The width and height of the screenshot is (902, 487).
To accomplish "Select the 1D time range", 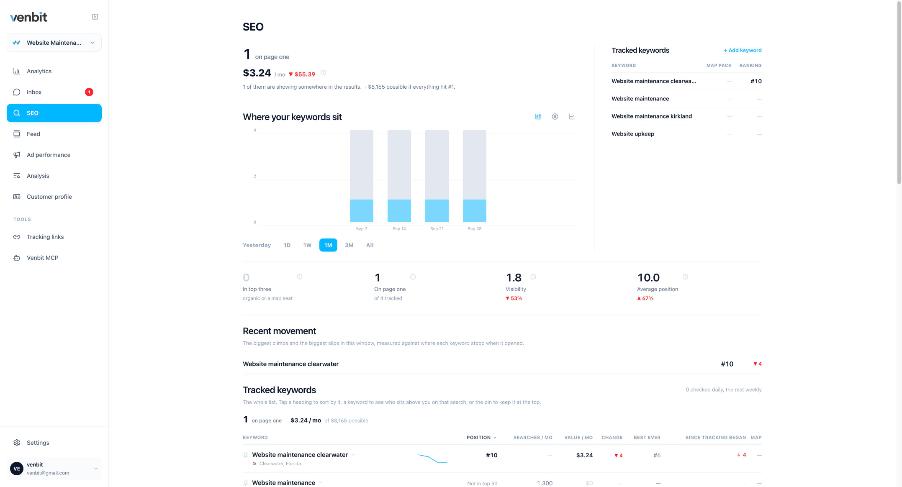I will click(x=286, y=245).
